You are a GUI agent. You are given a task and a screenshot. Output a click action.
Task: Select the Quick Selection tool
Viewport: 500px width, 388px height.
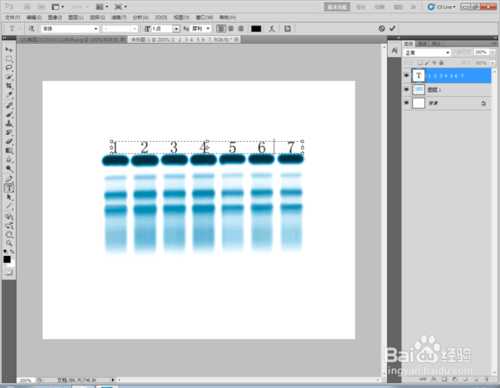click(x=9, y=77)
